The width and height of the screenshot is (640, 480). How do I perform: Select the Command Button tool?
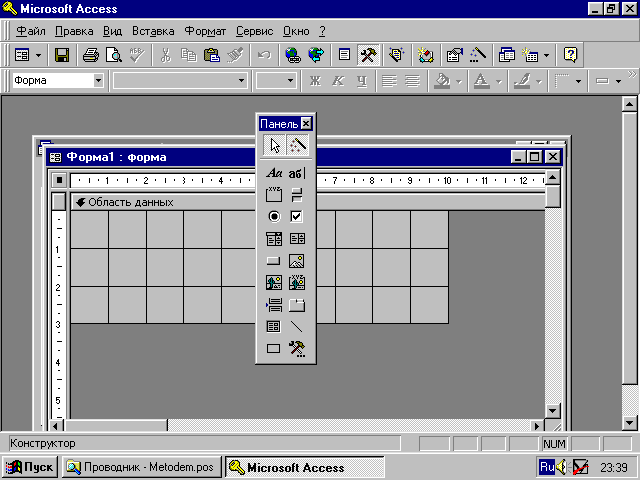274,260
